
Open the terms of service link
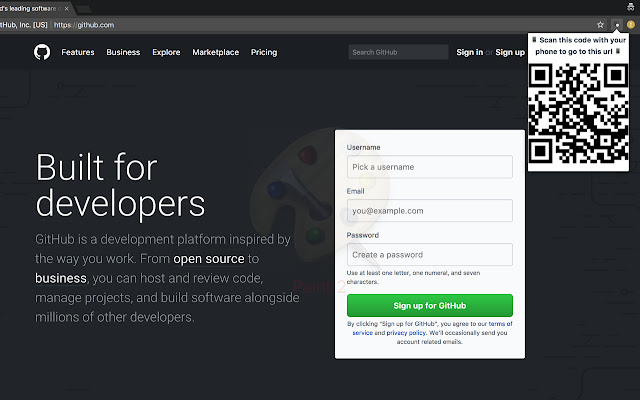(x=500, y=324)
